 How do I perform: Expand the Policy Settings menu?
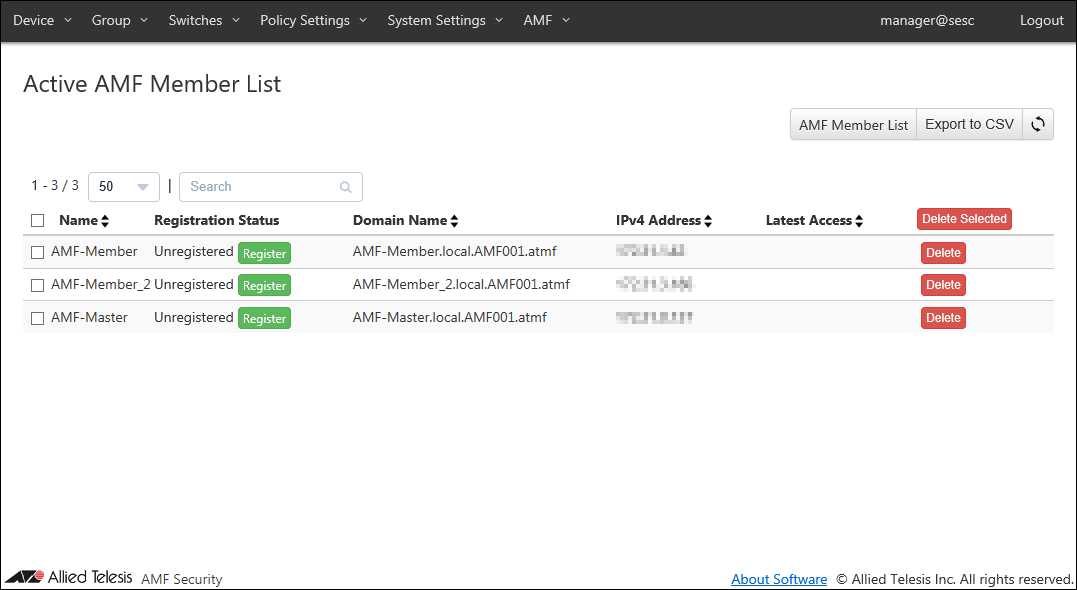(x=313, y=21)
